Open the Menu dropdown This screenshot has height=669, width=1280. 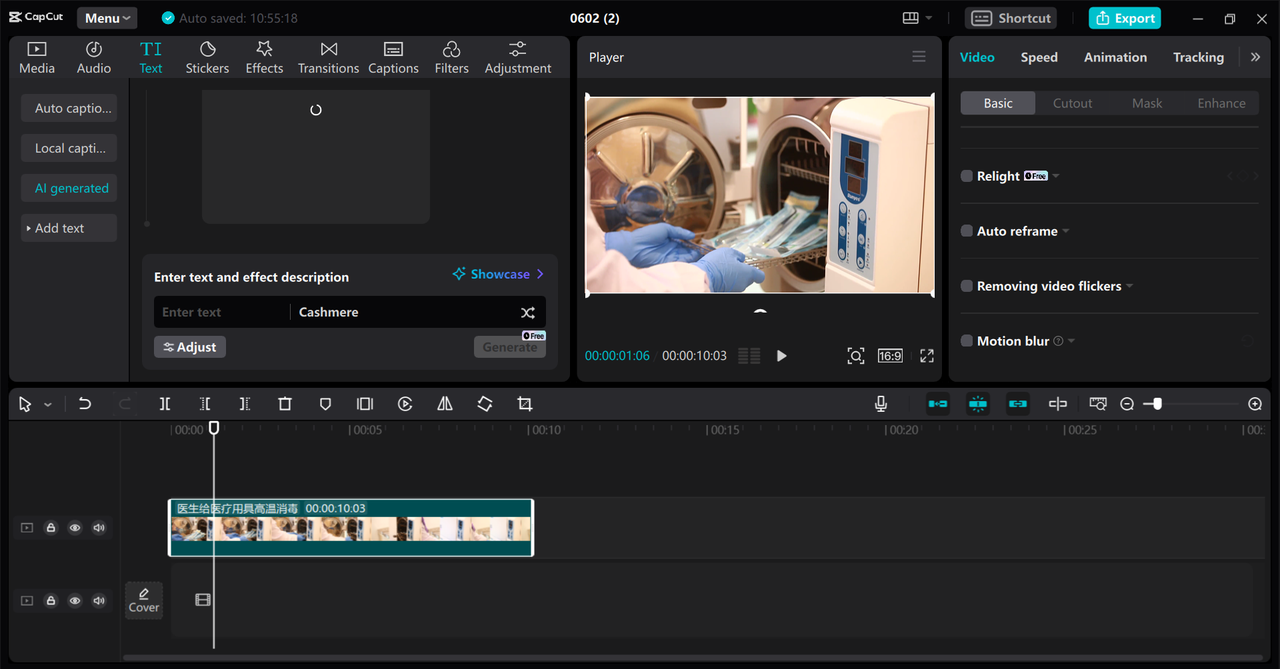107,18
